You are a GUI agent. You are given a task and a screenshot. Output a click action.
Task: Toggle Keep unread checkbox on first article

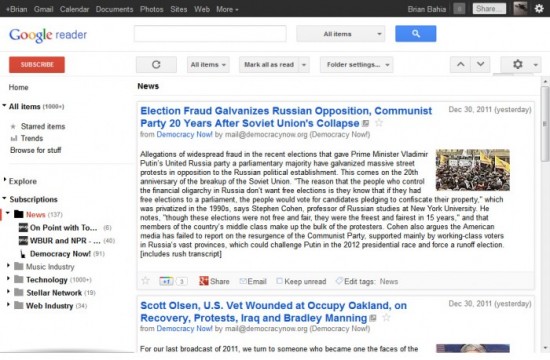(279, 281)
